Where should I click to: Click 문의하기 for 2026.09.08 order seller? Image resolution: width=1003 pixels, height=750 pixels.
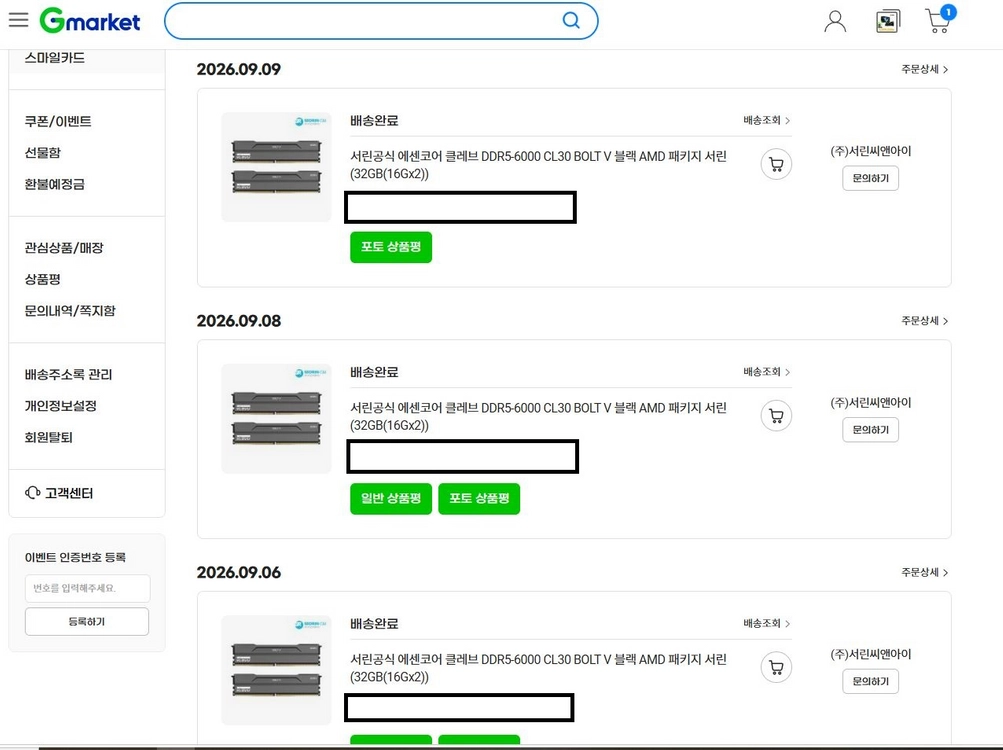871,429
